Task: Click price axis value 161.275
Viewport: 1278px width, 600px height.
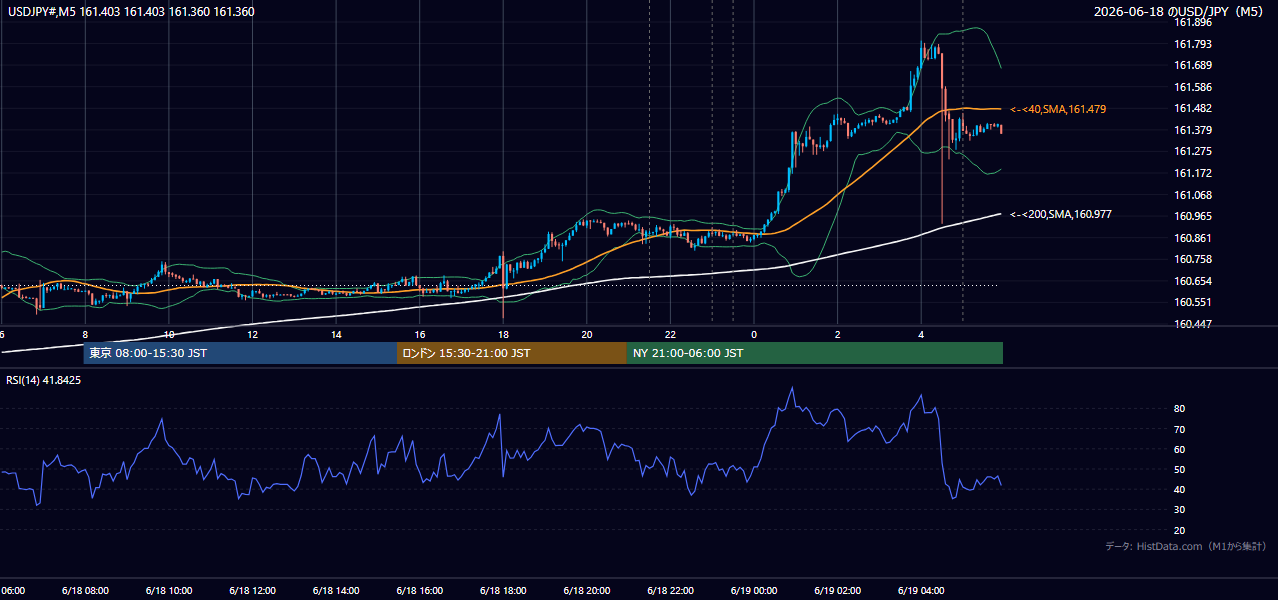Action: [x=1192, y=151]
